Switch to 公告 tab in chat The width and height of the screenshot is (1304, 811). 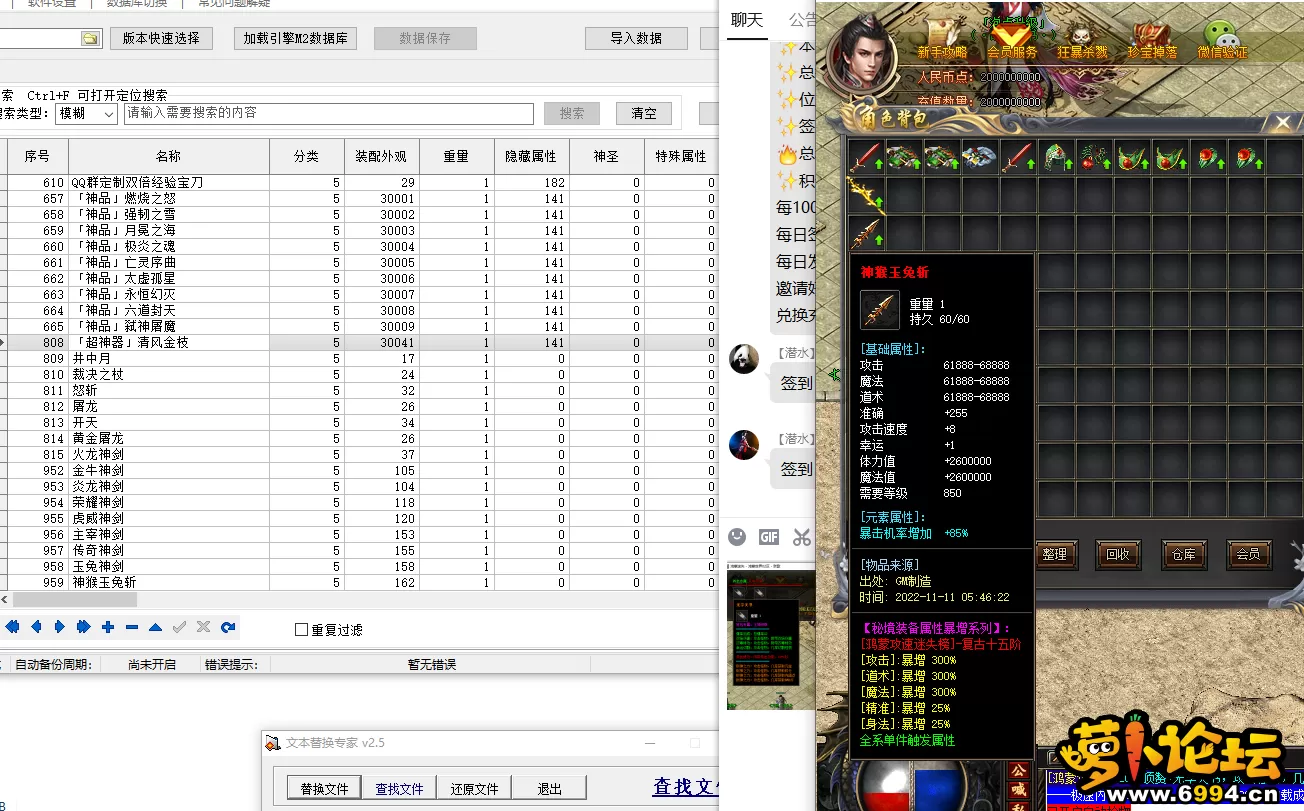(802, 19)
